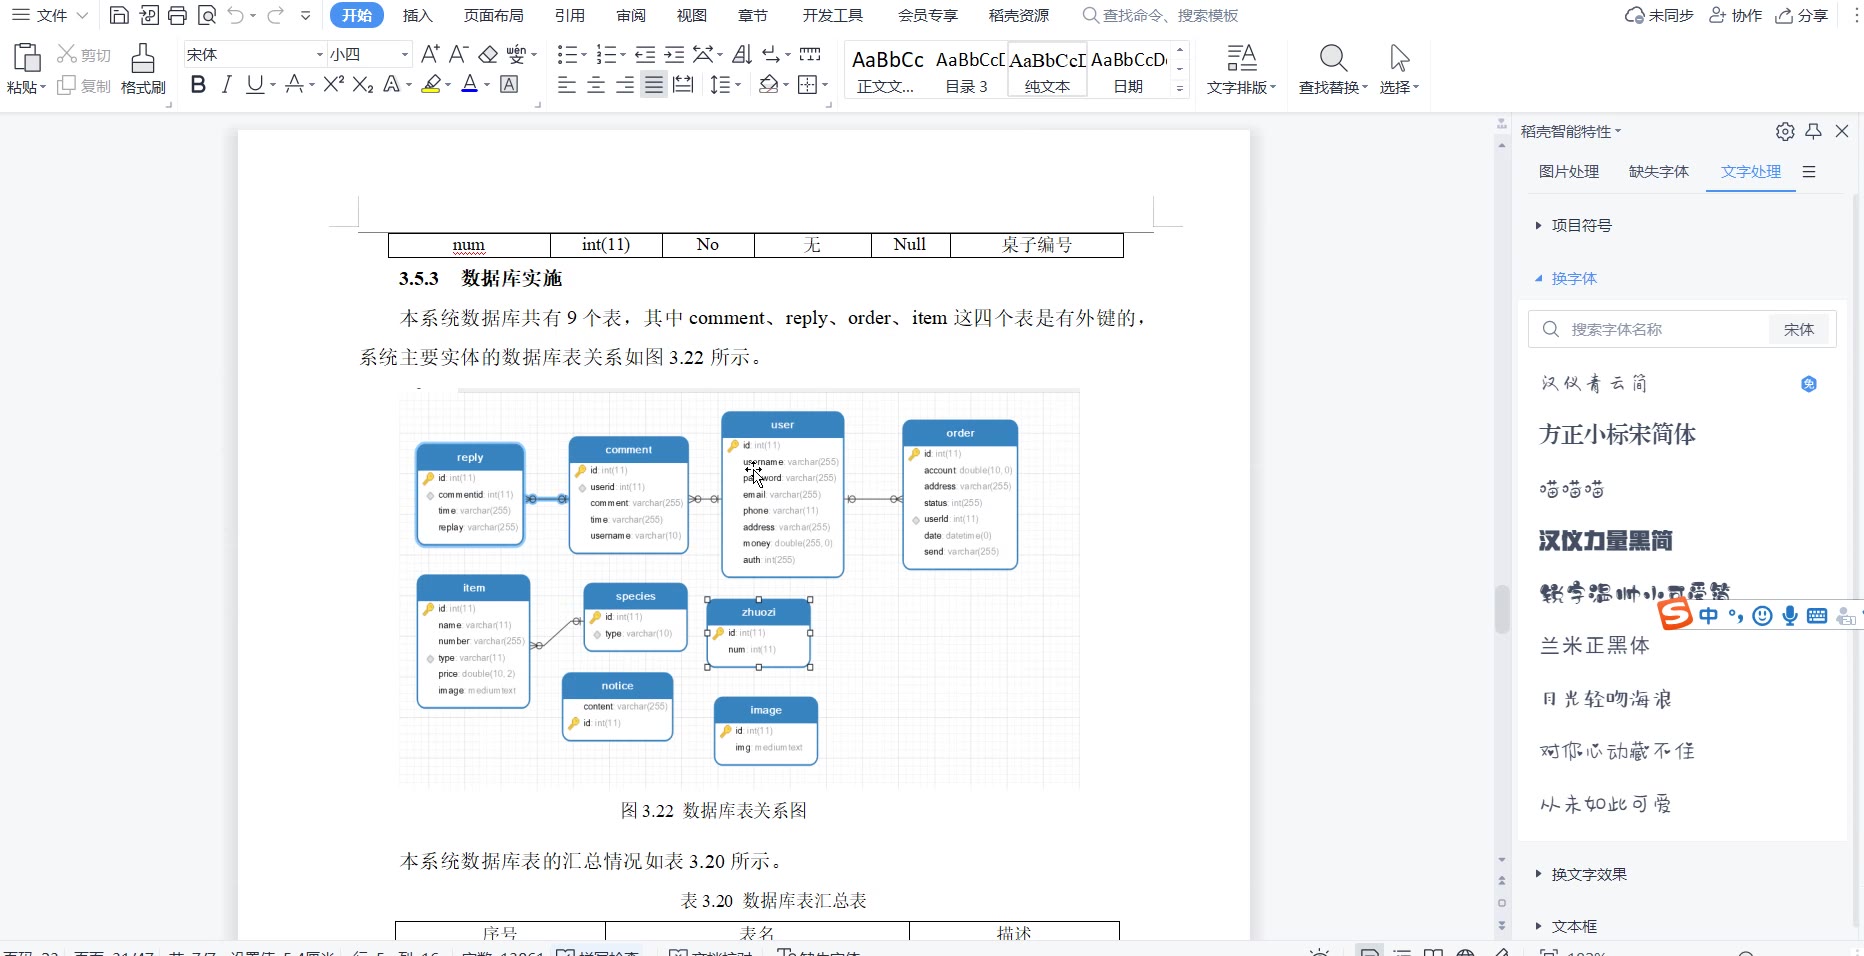Click the Print icon in quick access bar
This screenshot has width=1864, height=956.
tap(177, 15)
